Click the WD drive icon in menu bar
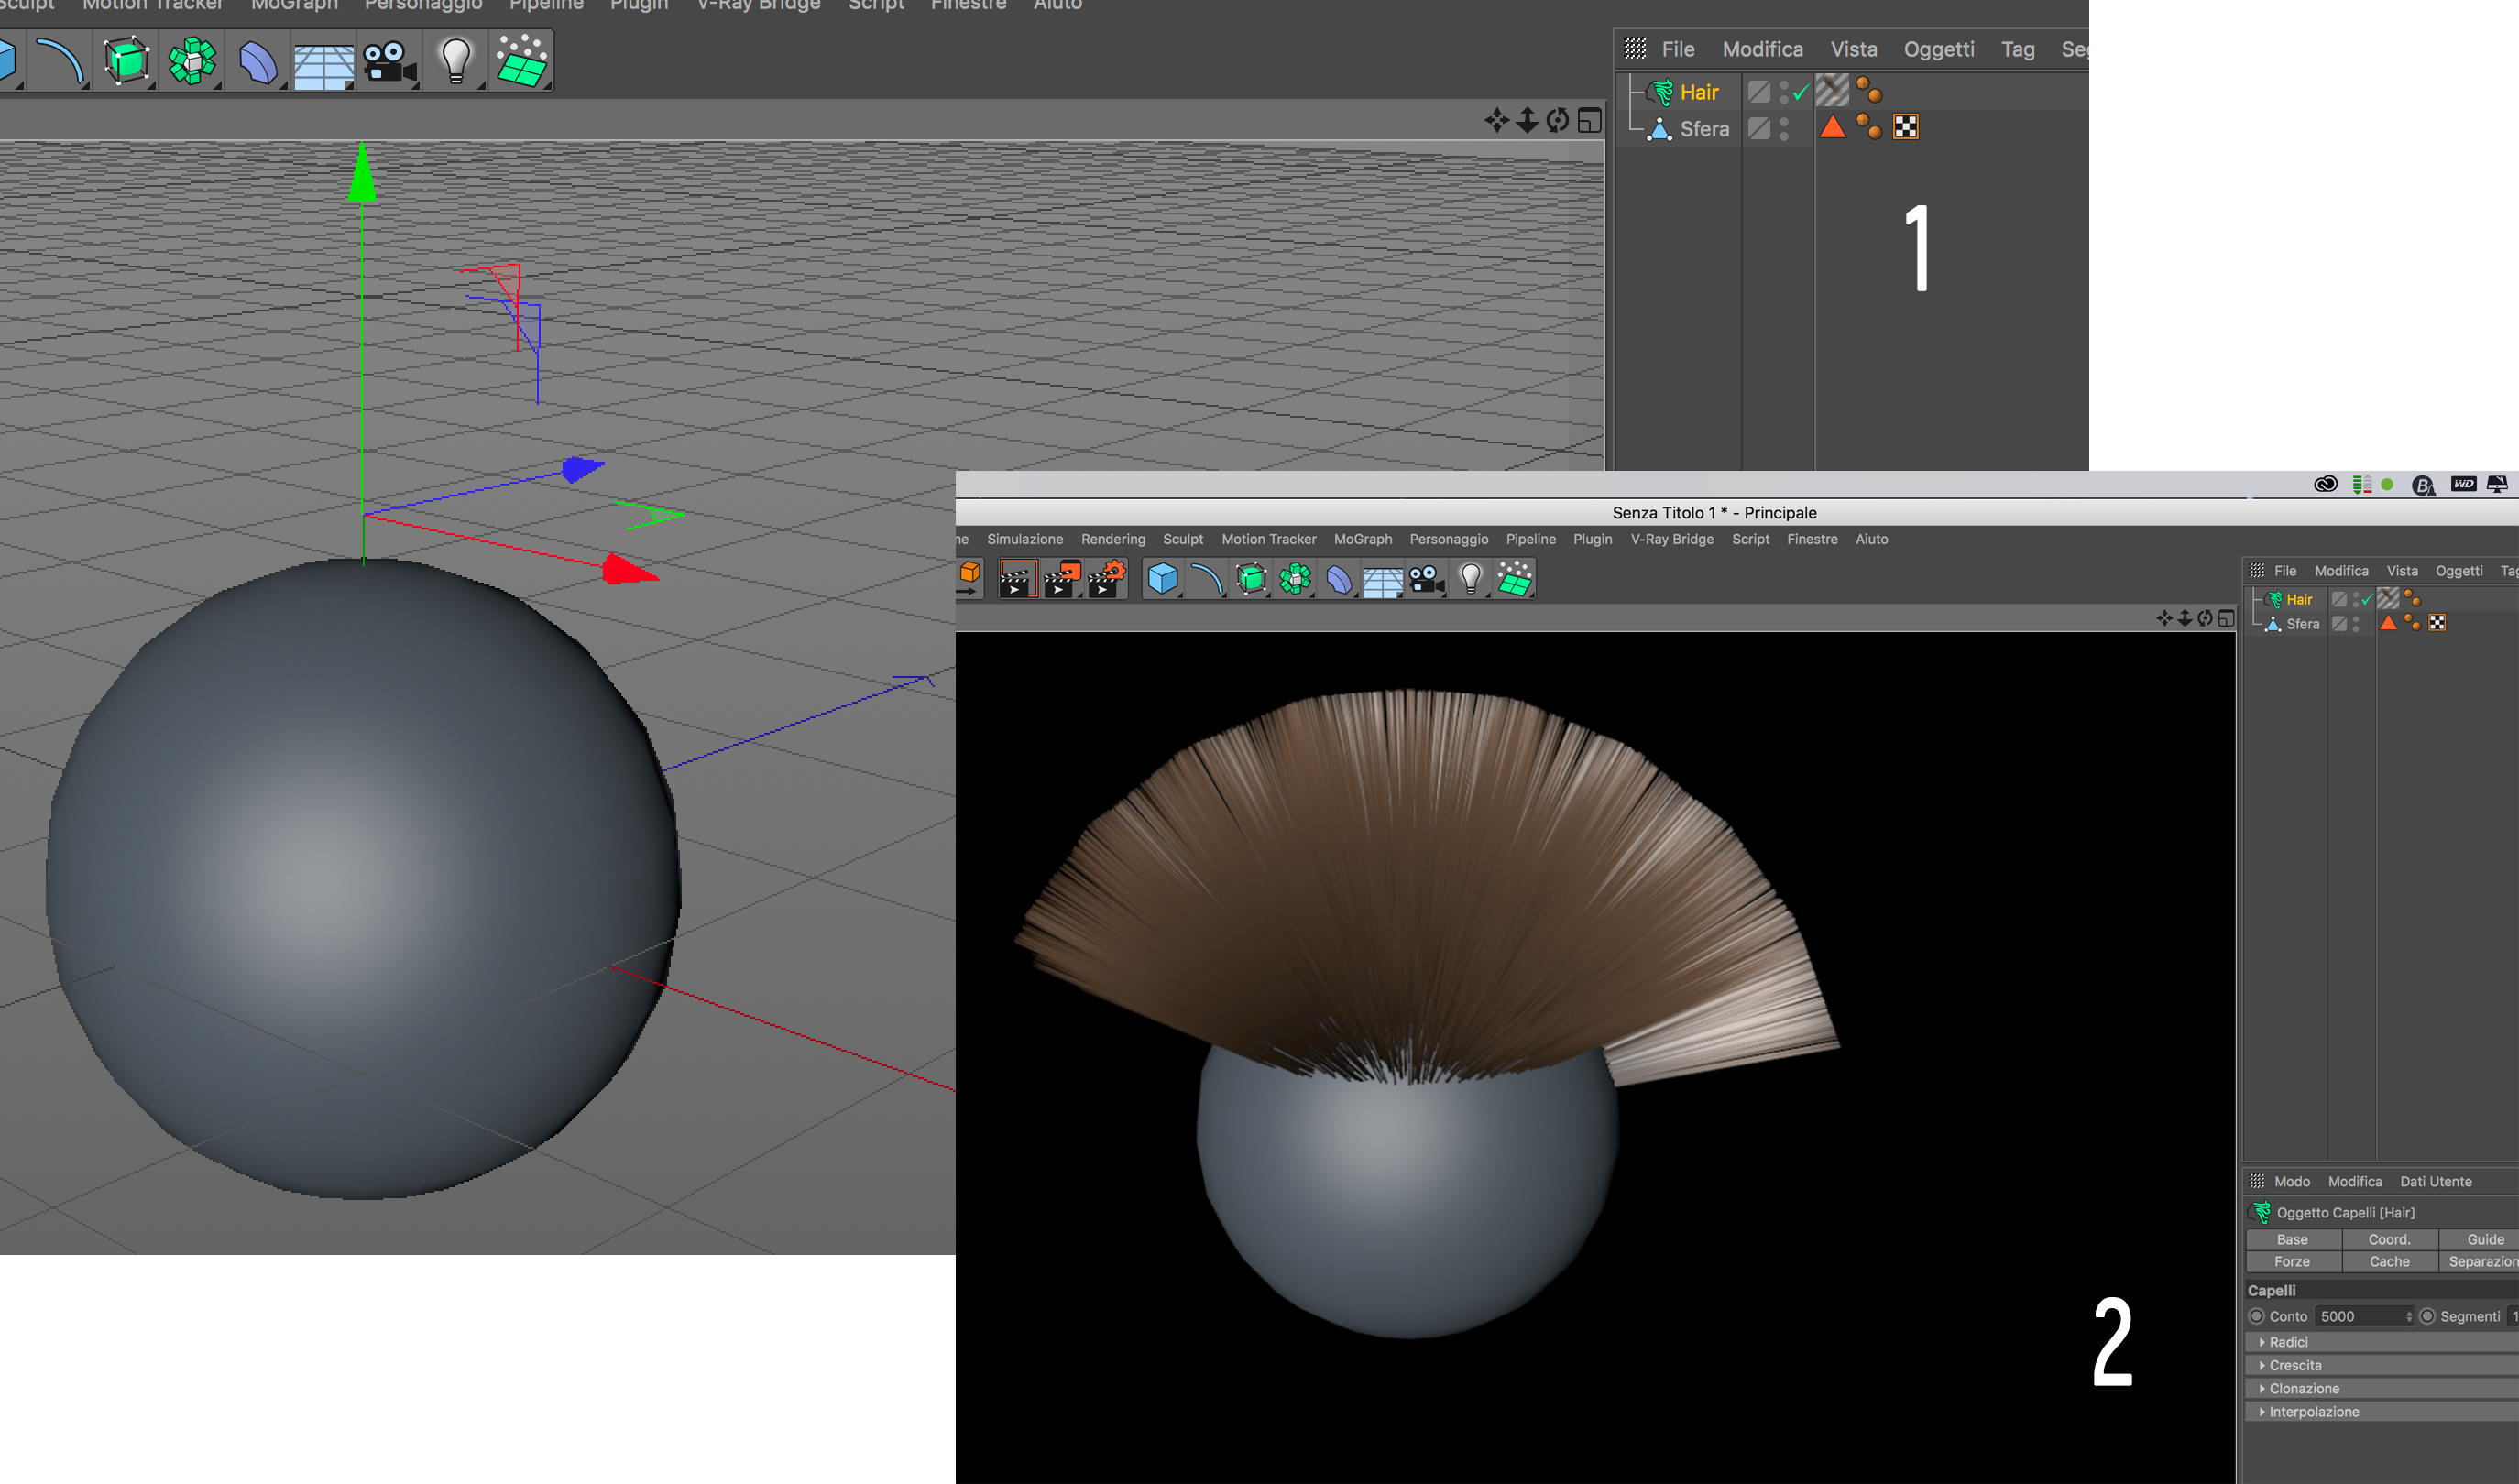 2463,485
